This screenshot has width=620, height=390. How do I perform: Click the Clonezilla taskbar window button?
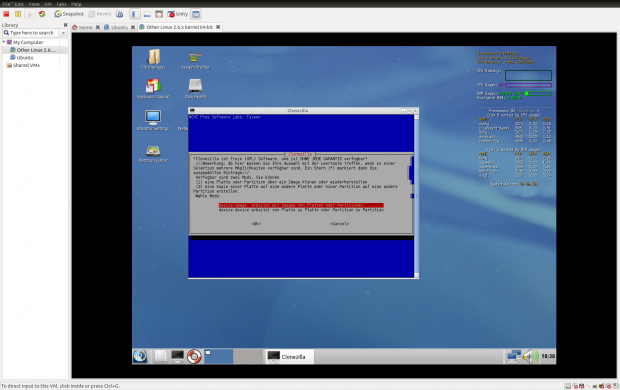[x=289, y=356]
